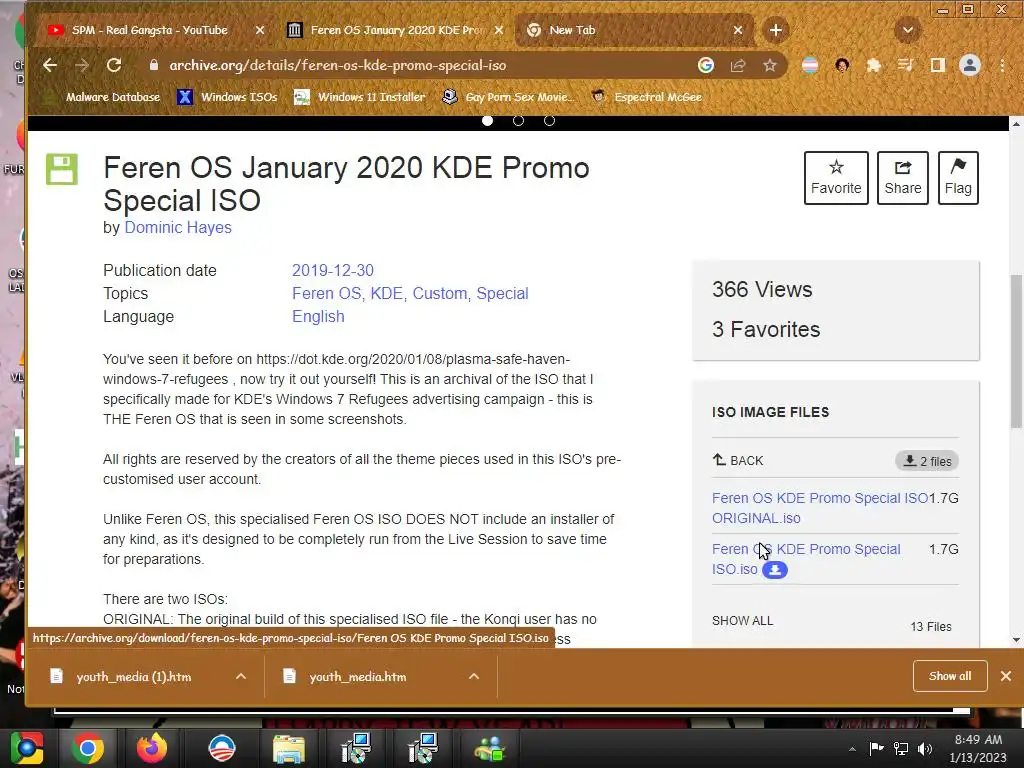Download all with 2 files button

[927, 461]
